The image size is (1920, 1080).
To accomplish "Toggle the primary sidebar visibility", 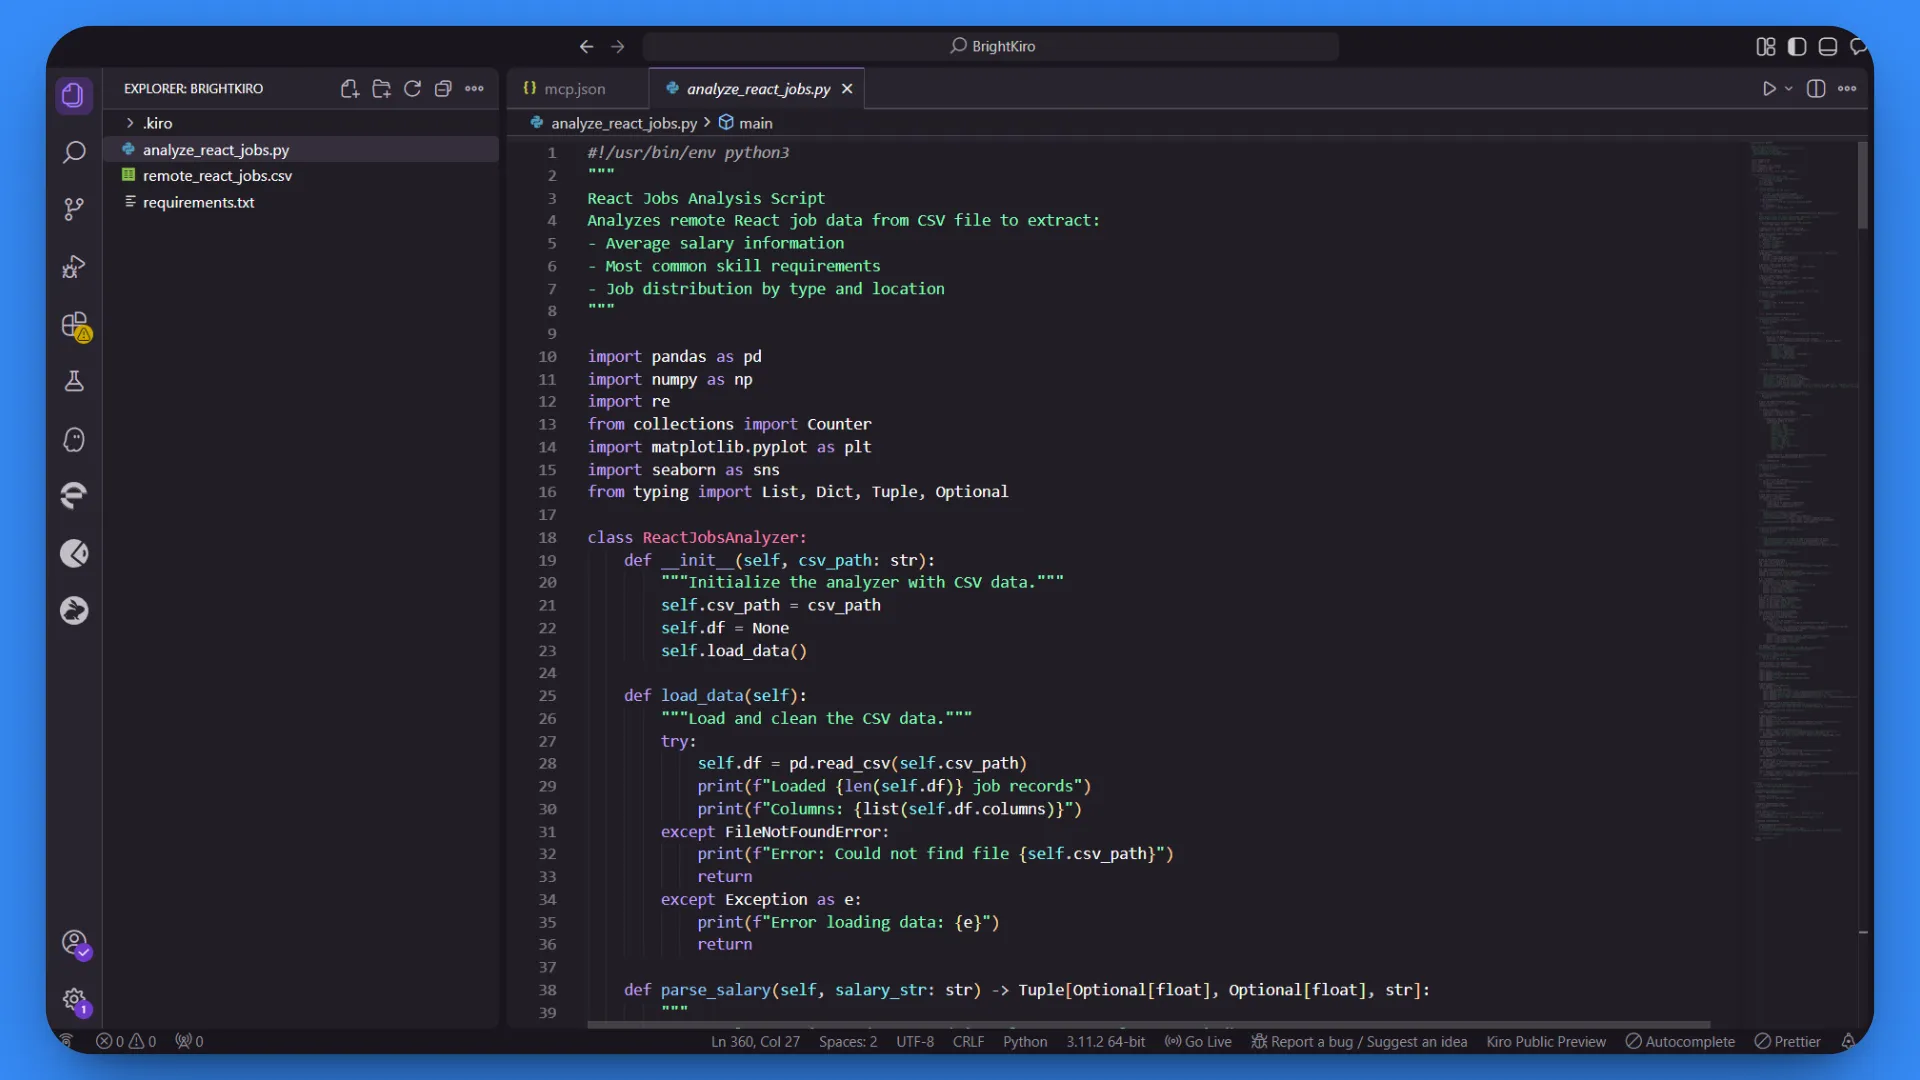I will click(1797, 46).
